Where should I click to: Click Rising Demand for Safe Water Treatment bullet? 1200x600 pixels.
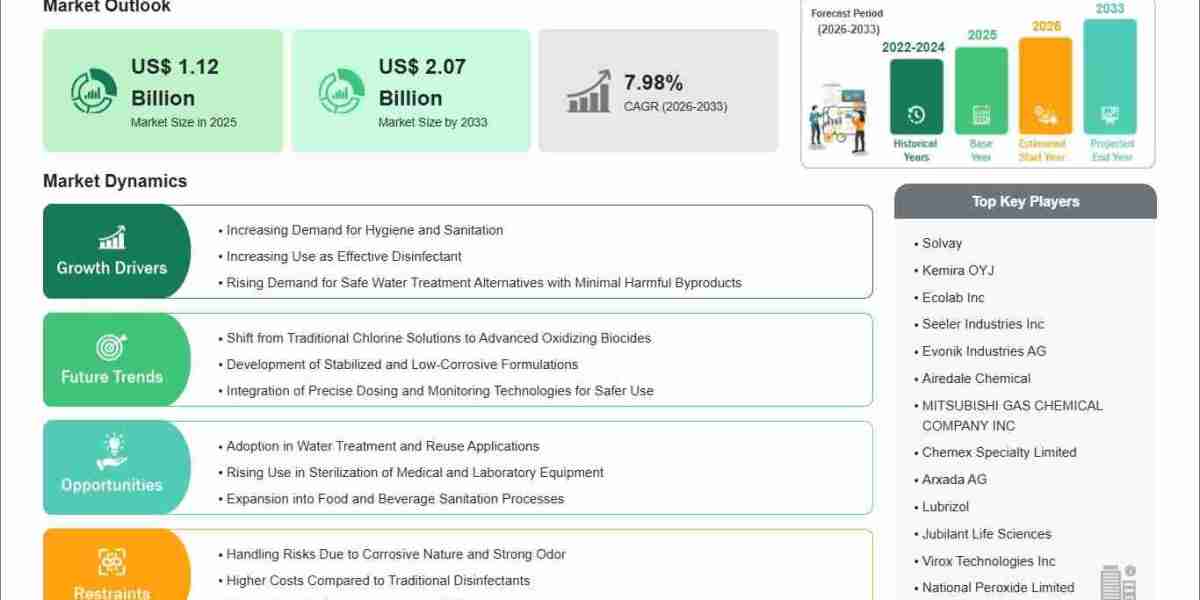484,282
